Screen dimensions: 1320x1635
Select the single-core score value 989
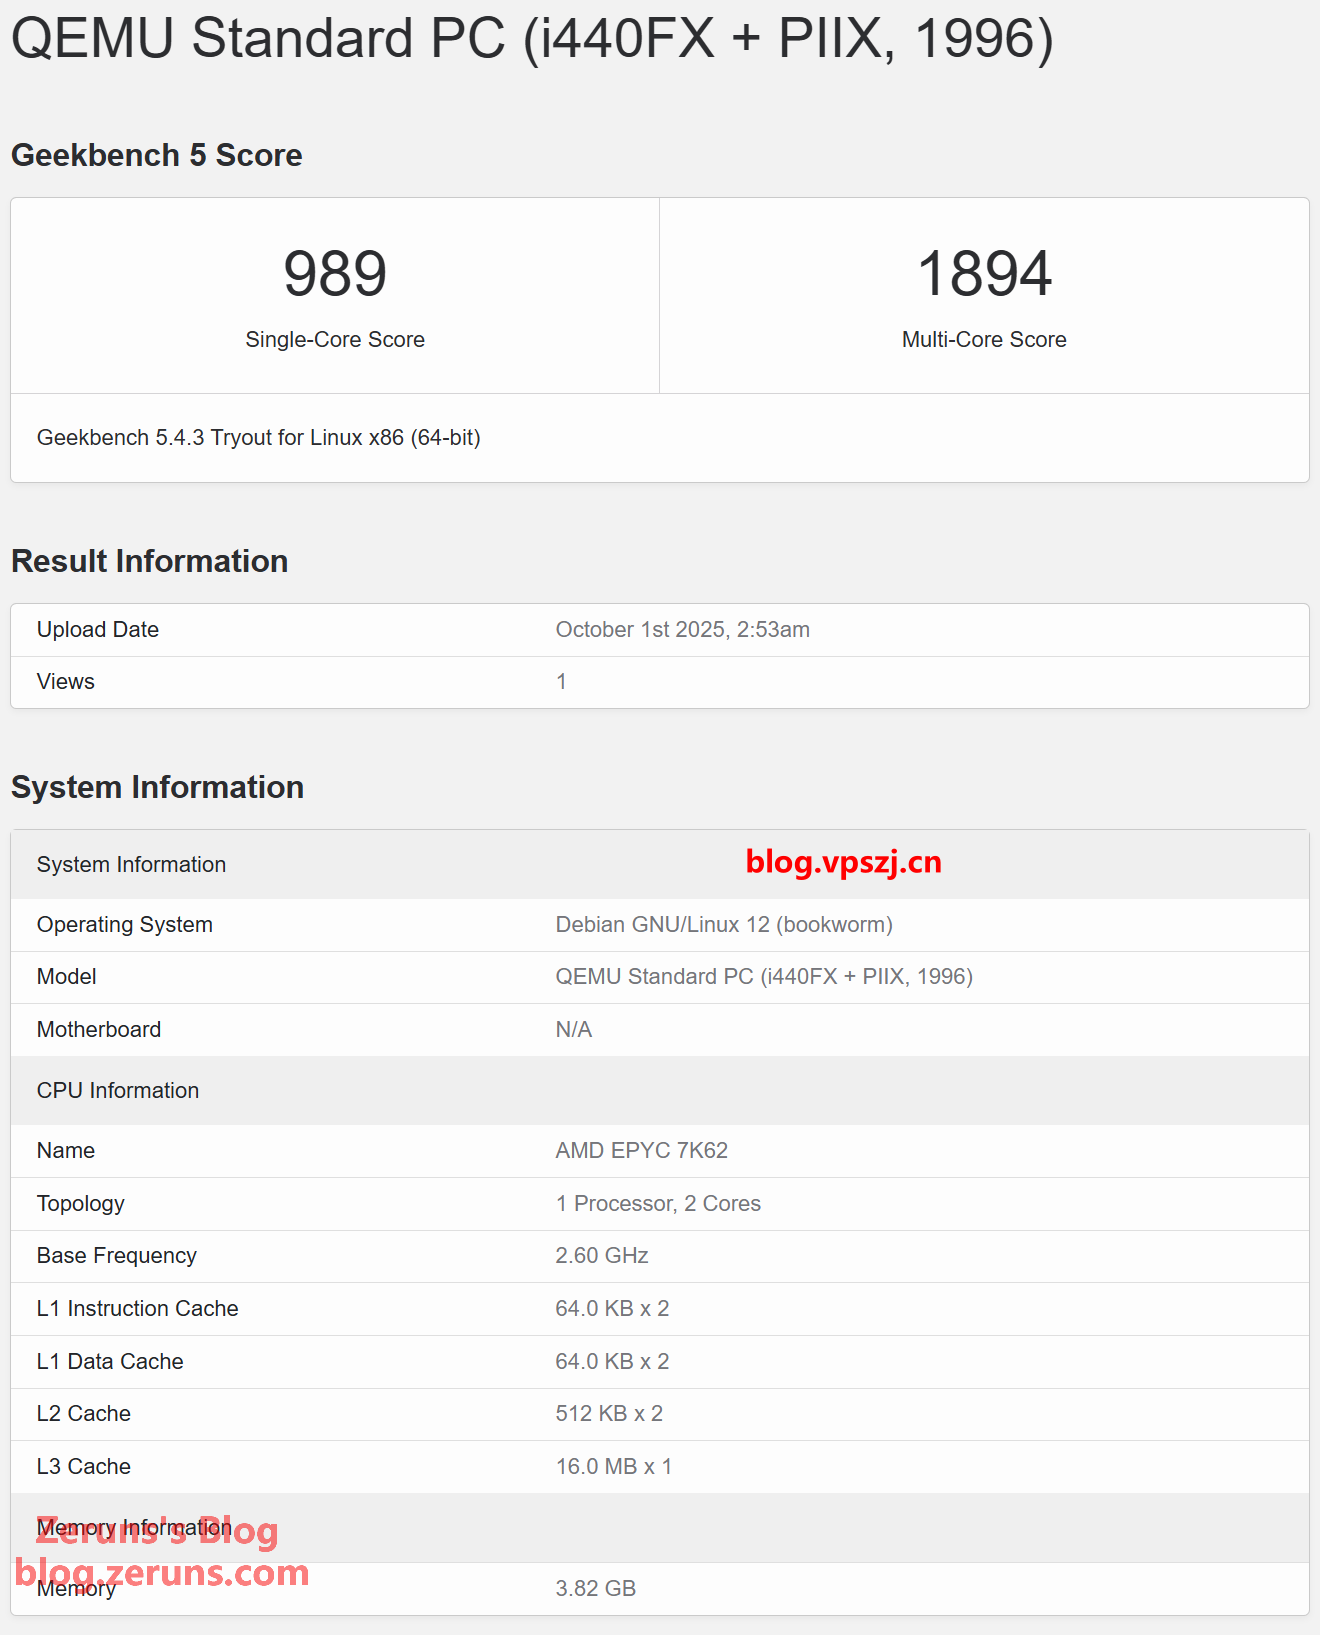pos(335,274)
